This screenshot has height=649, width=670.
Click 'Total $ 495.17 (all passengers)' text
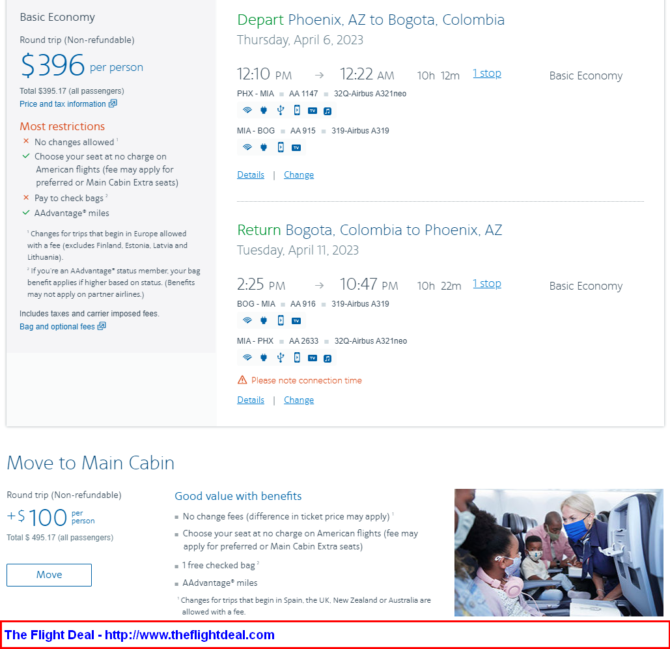pos(60,537)
